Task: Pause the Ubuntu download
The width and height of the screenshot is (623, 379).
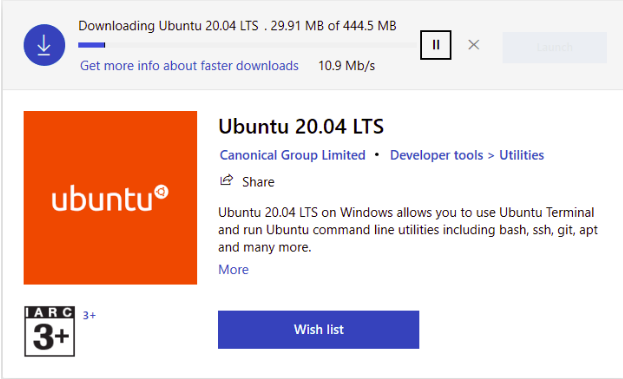Action: (x=435, y=45)
